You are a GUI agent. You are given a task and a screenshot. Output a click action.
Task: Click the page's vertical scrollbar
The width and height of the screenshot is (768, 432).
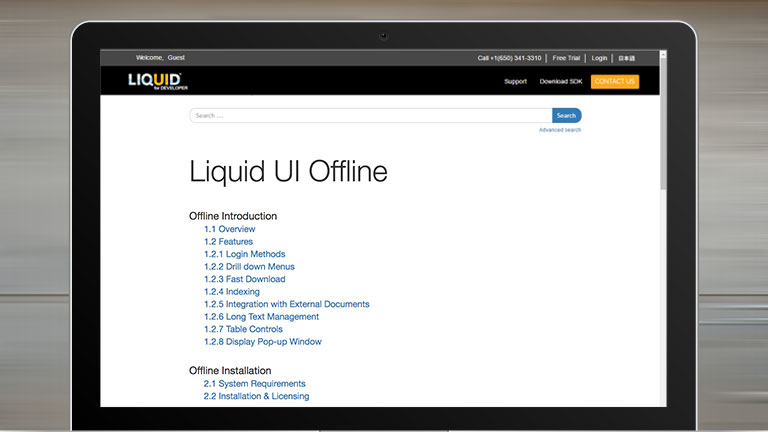[663, 120]
